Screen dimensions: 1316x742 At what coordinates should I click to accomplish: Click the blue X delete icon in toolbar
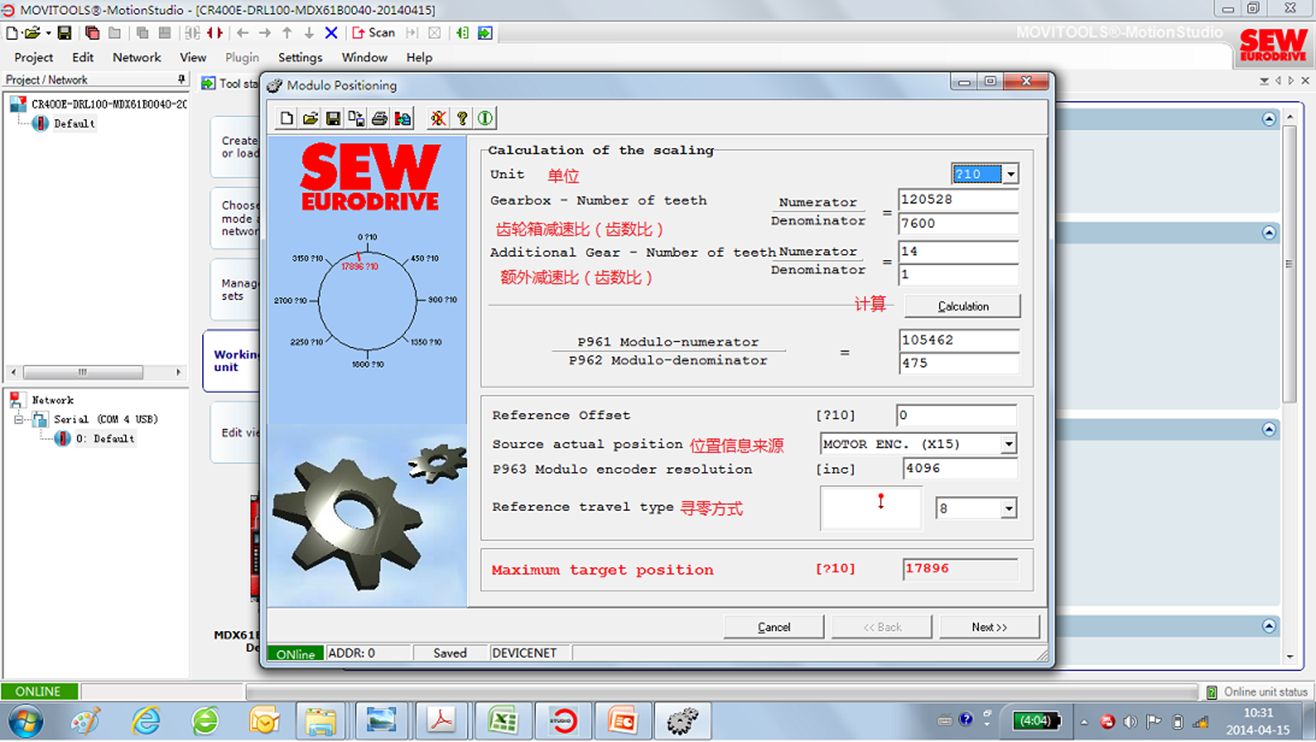[331, 33]
